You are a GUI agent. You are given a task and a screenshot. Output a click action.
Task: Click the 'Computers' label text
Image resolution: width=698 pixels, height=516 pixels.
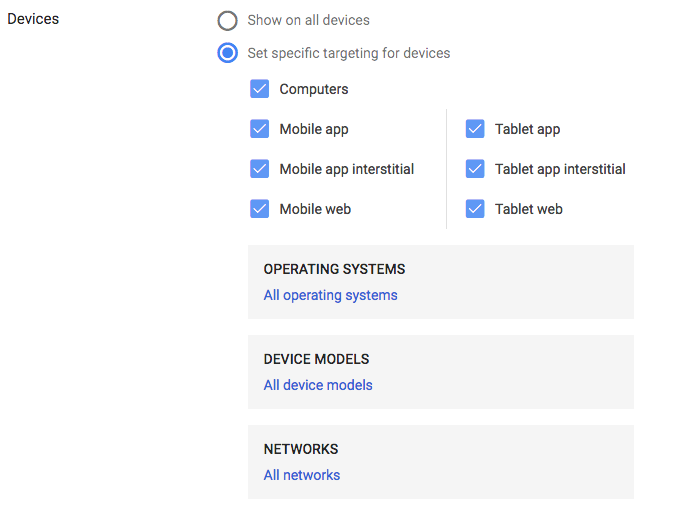pyautogui.click(x=314, y=89)
